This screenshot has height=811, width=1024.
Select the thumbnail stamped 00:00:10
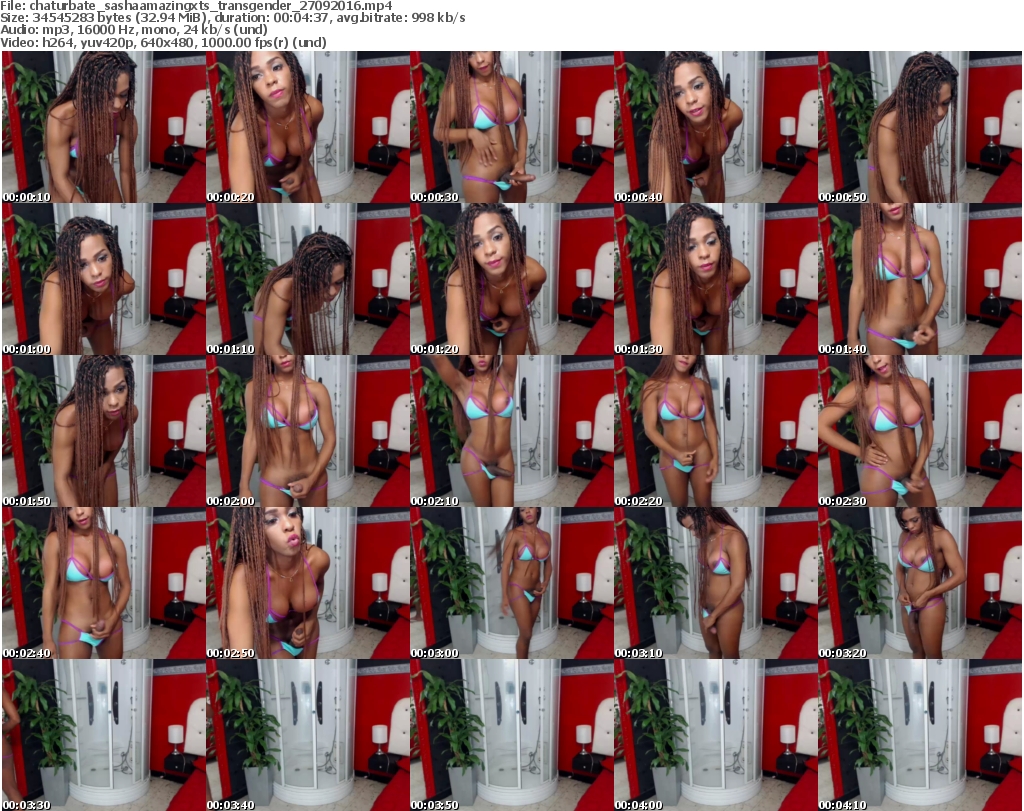(x=104, y=127)
